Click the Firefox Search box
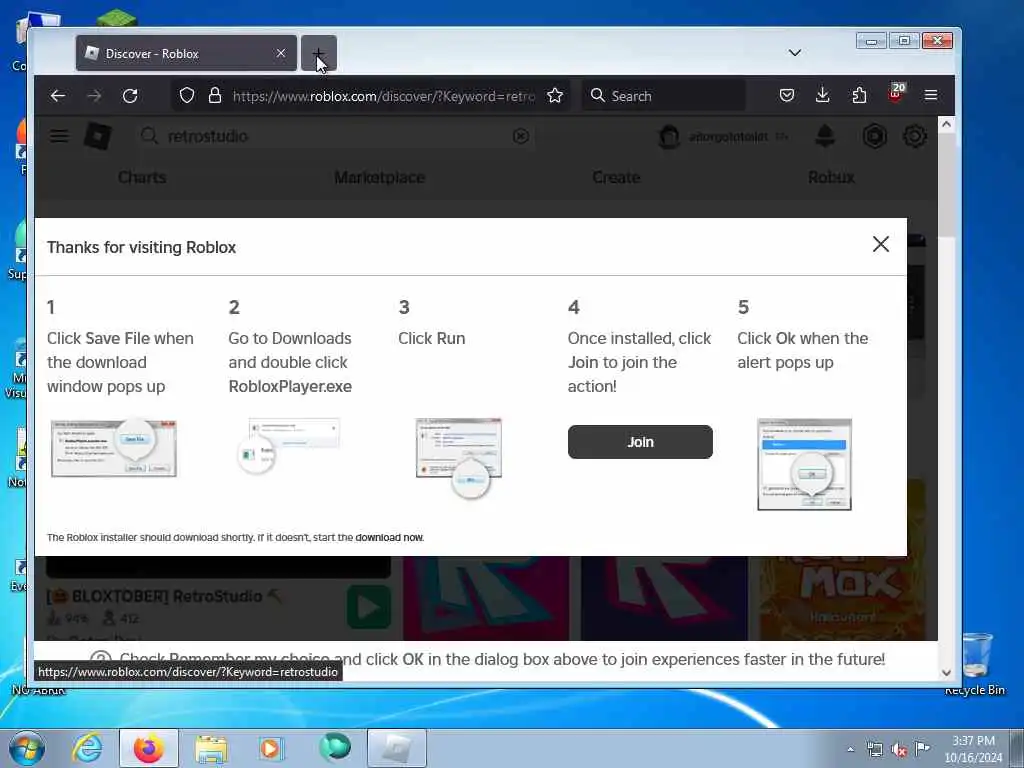This screenshot has width=1024, height=768. pos(664,96)
